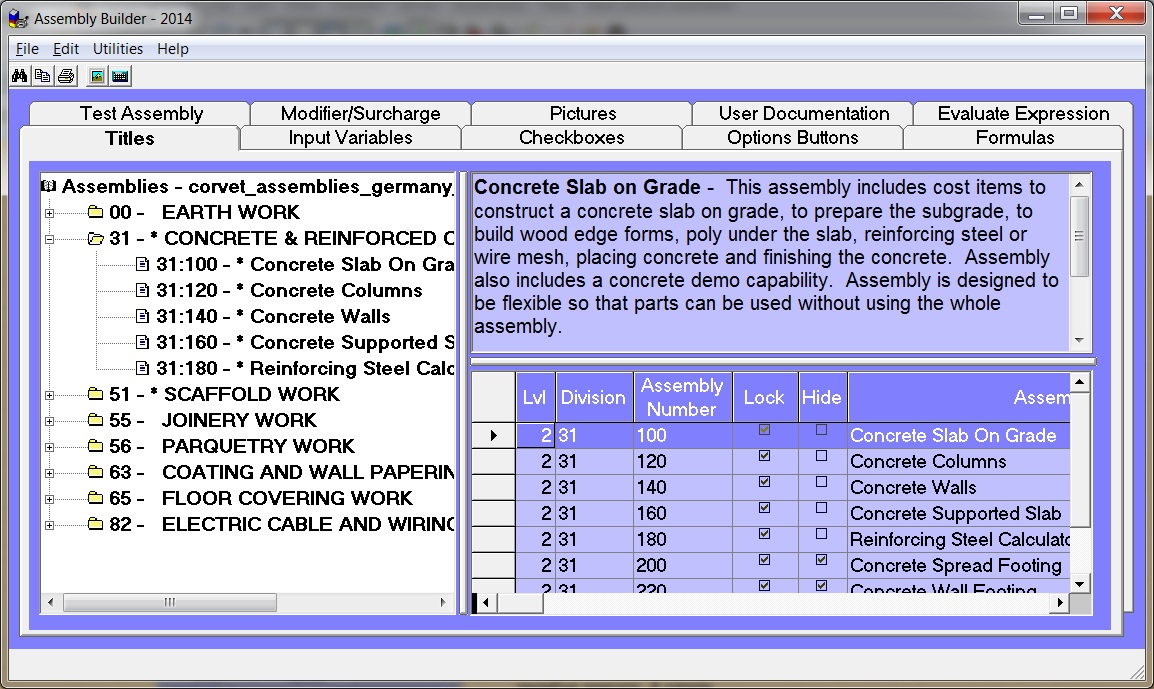1154x689 pixels.
Task: Switch to the Input Variables tab
Action: pos(350,138)
